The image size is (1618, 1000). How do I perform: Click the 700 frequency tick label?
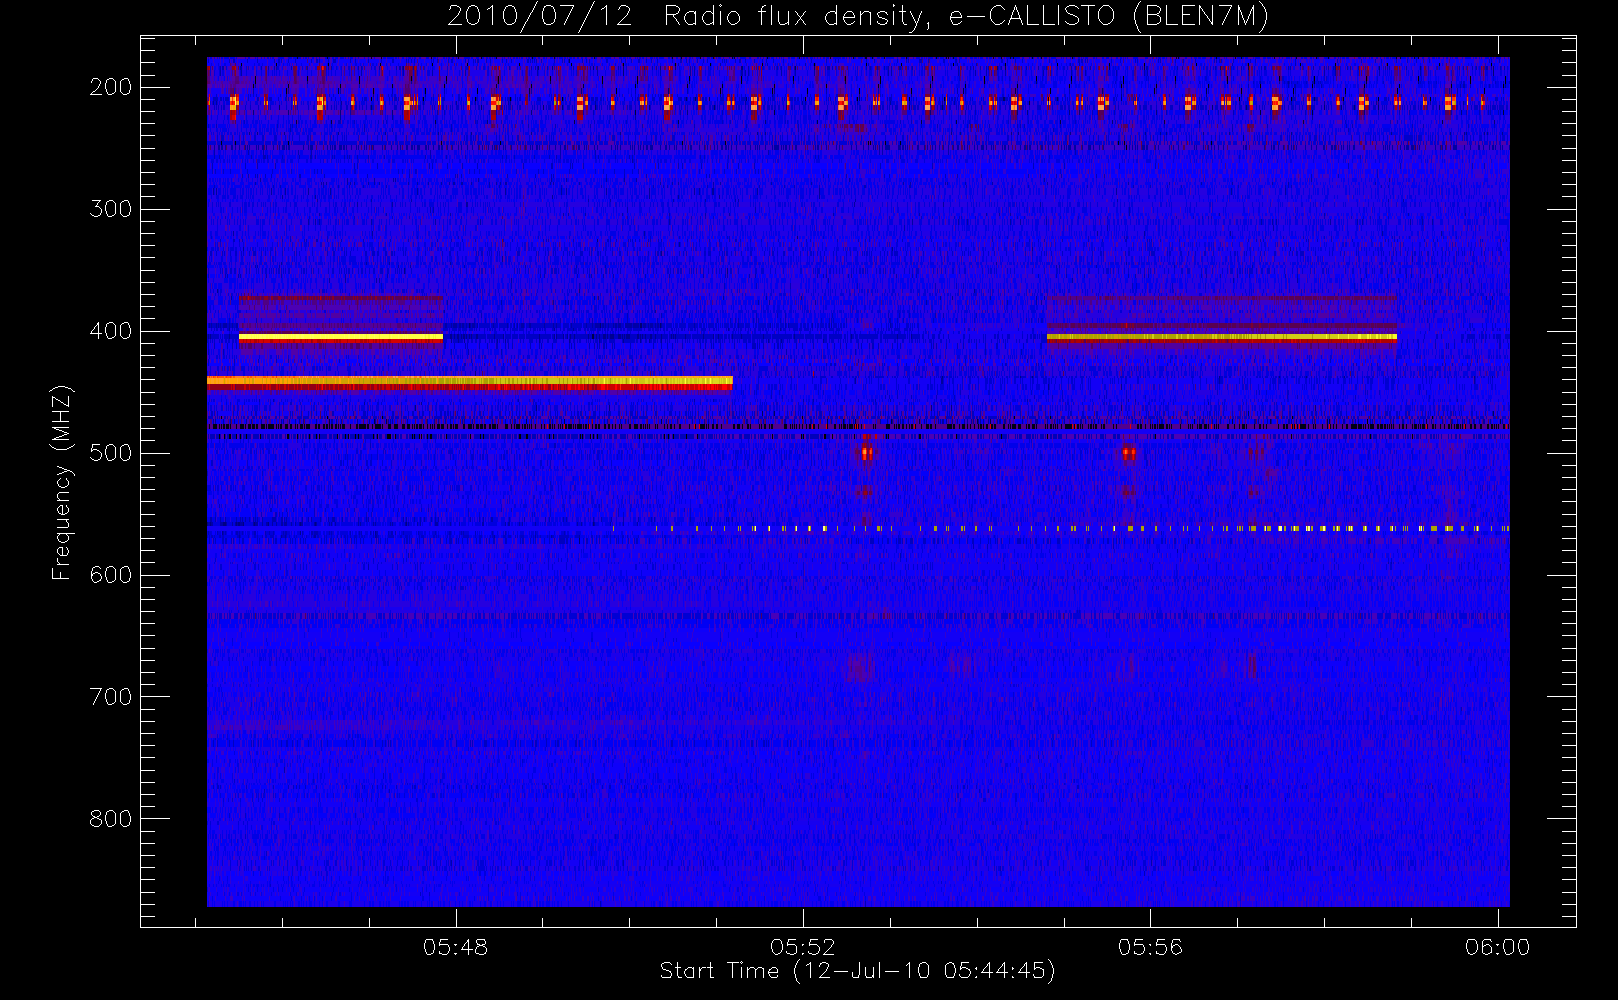(110, 697)
